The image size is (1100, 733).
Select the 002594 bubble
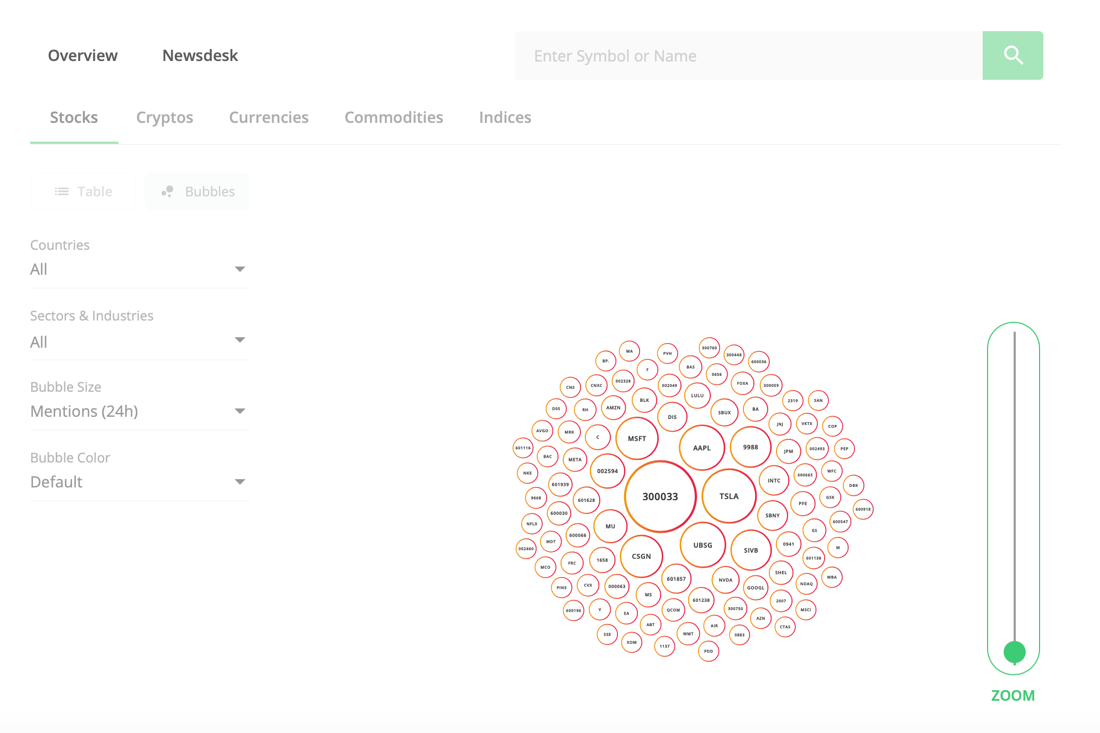[x=608, y=471]
